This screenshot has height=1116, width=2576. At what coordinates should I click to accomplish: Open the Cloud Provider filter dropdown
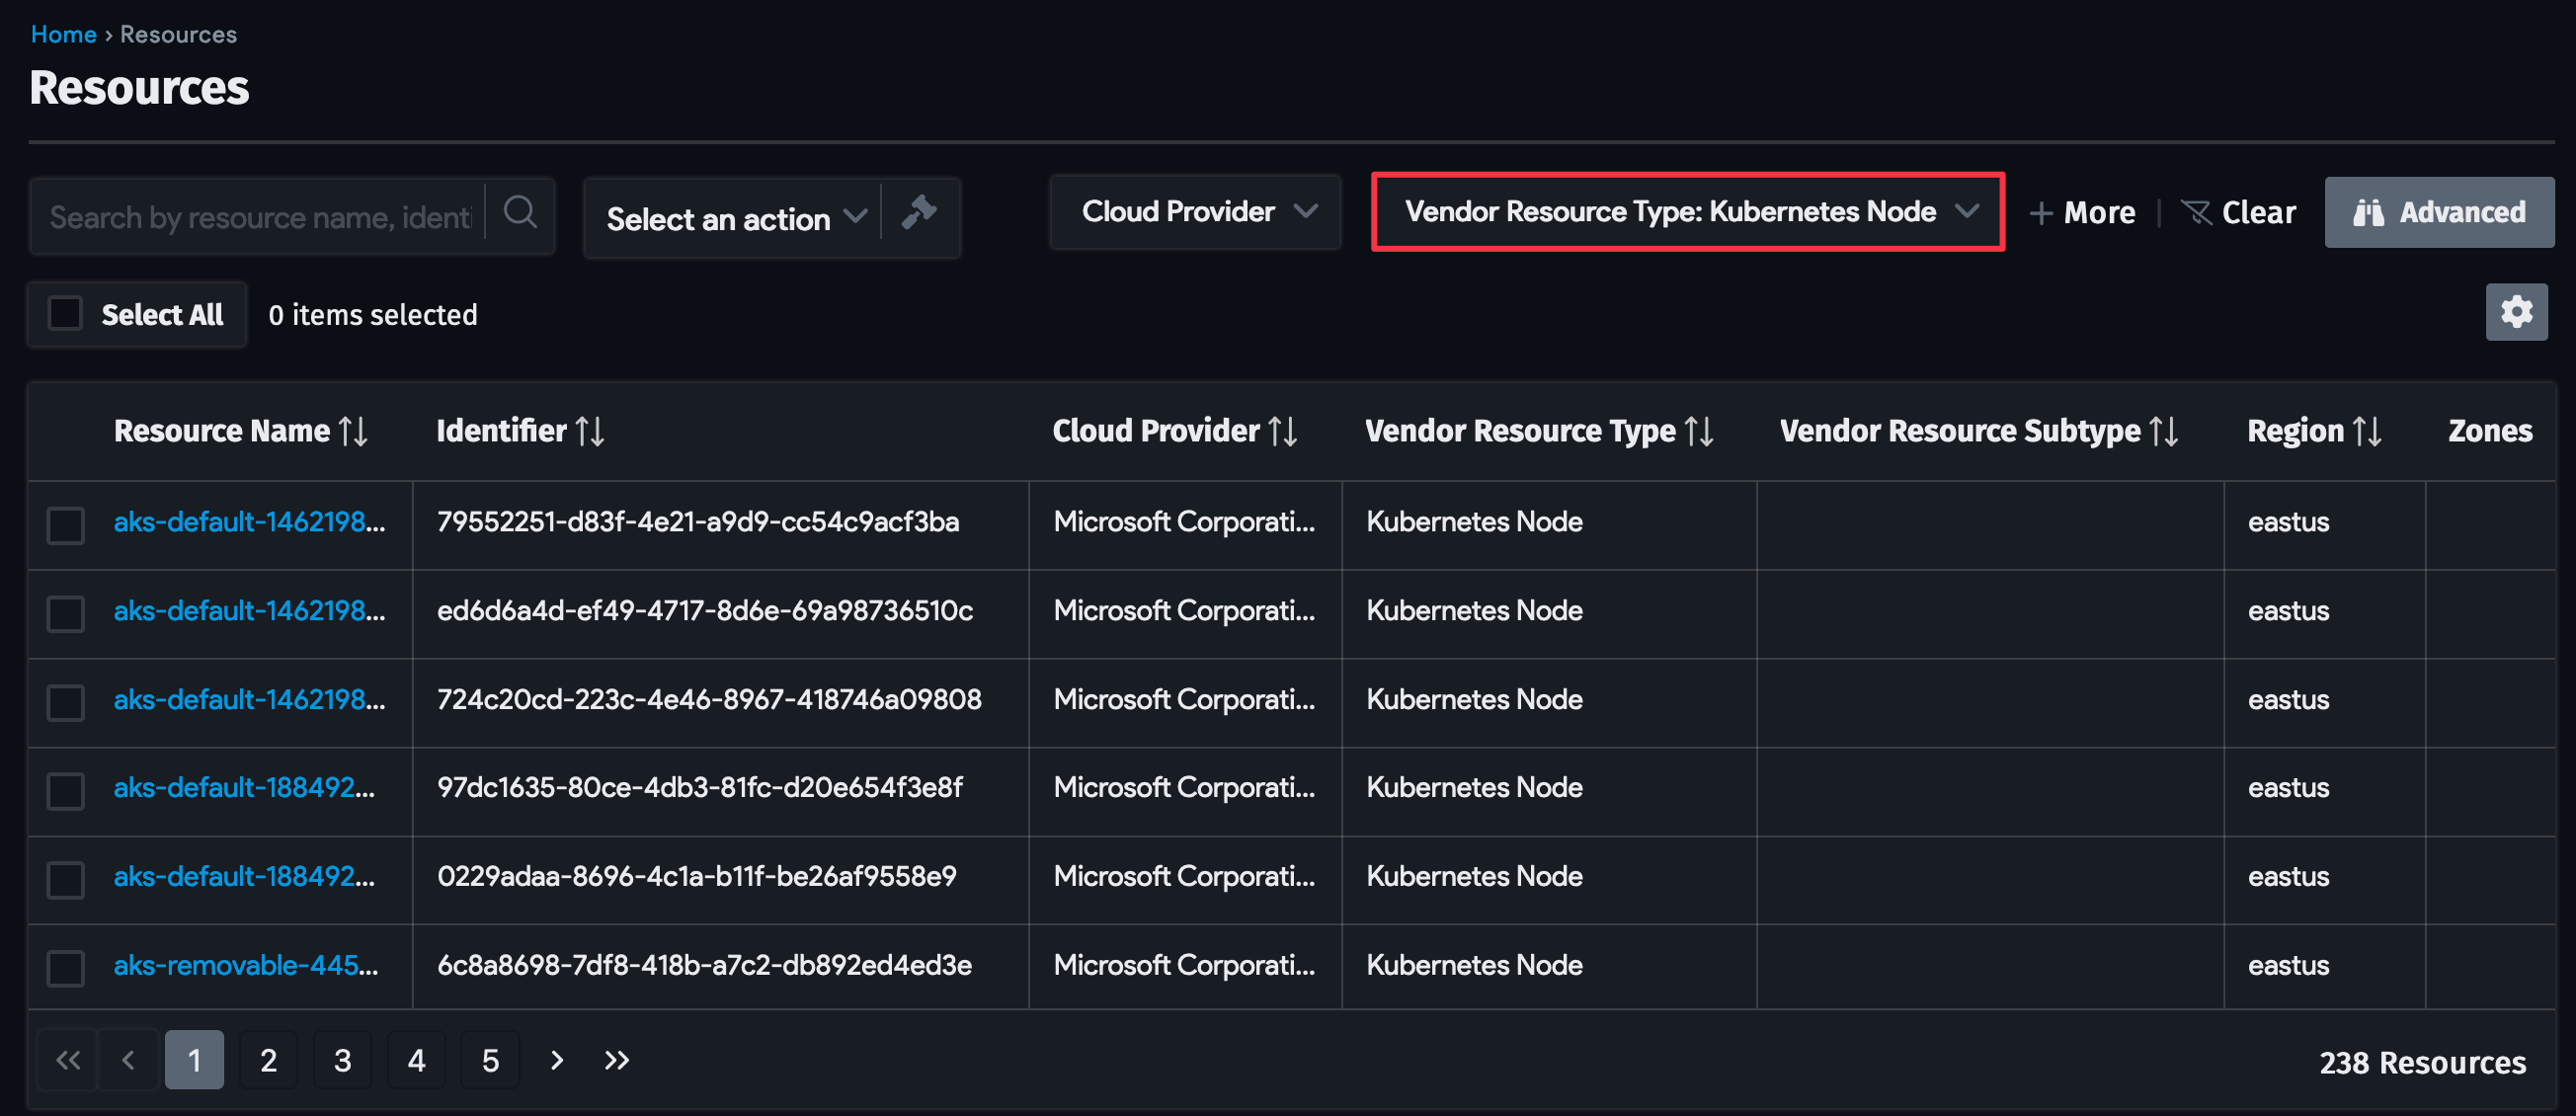(1194, 212)
